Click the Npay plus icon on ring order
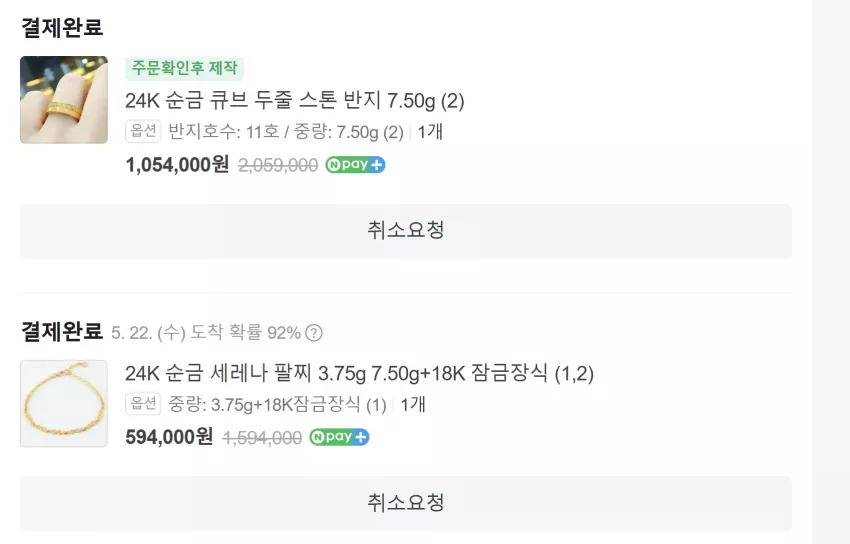850x544 pixels. pos(355,165)
